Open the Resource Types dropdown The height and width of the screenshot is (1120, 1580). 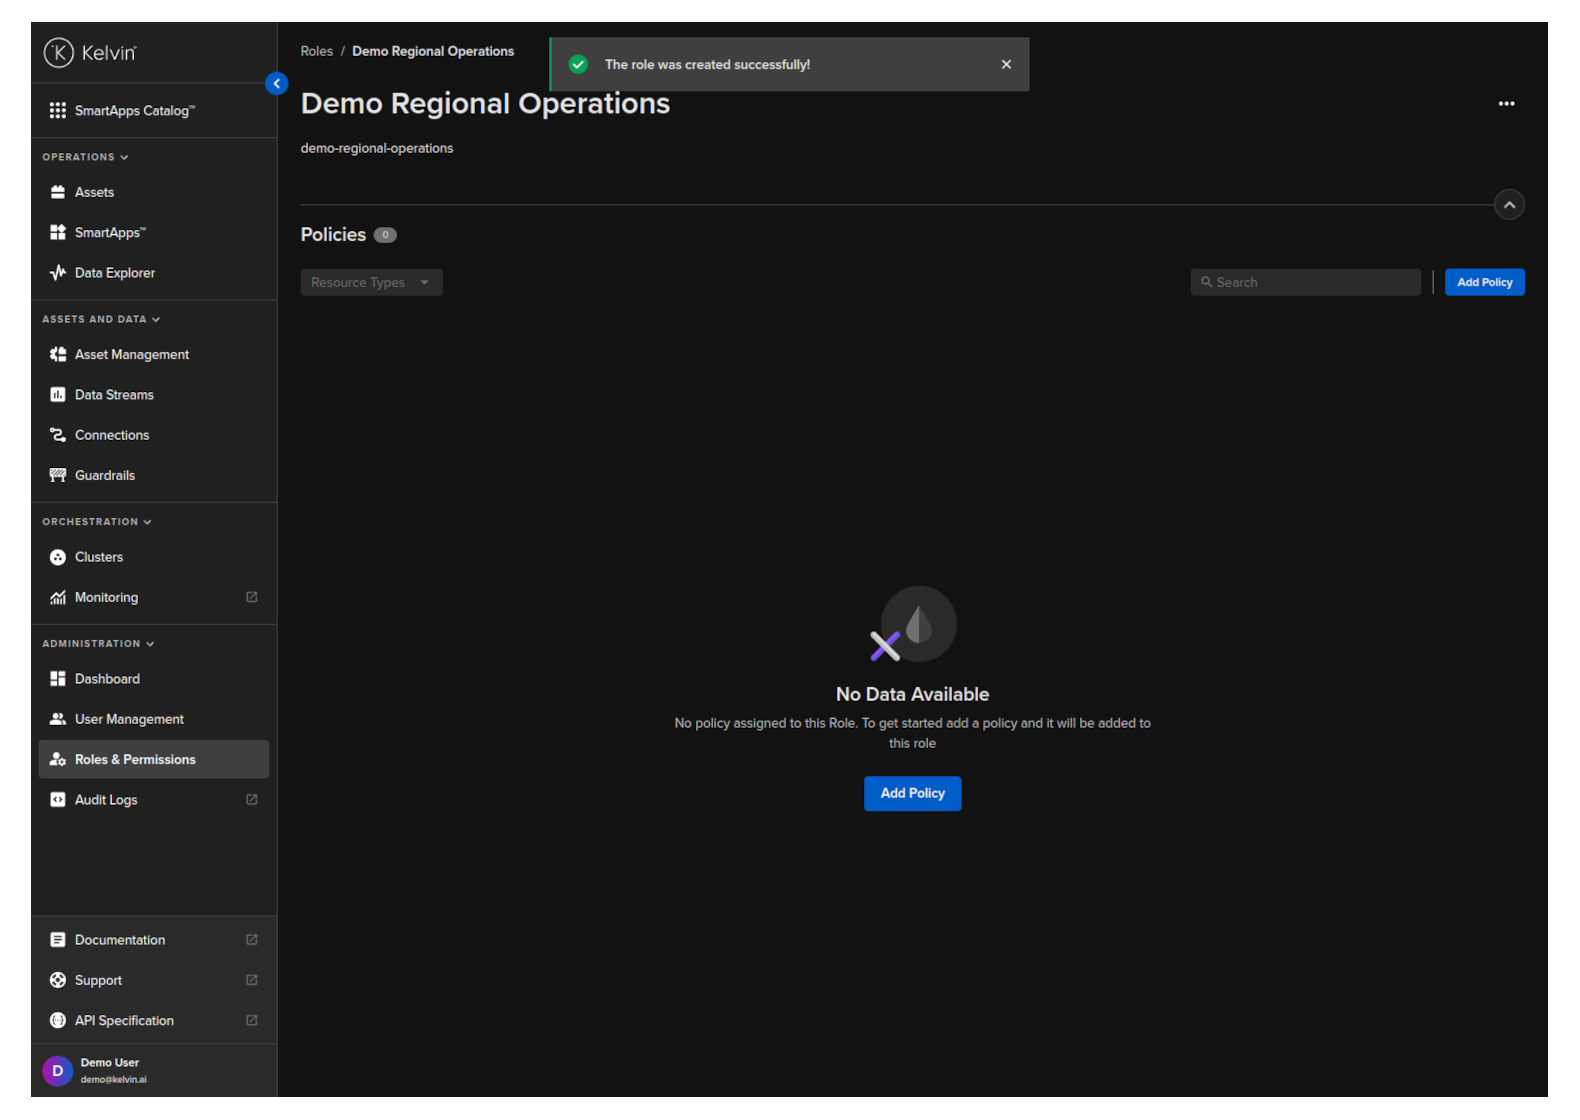point(371,283)
